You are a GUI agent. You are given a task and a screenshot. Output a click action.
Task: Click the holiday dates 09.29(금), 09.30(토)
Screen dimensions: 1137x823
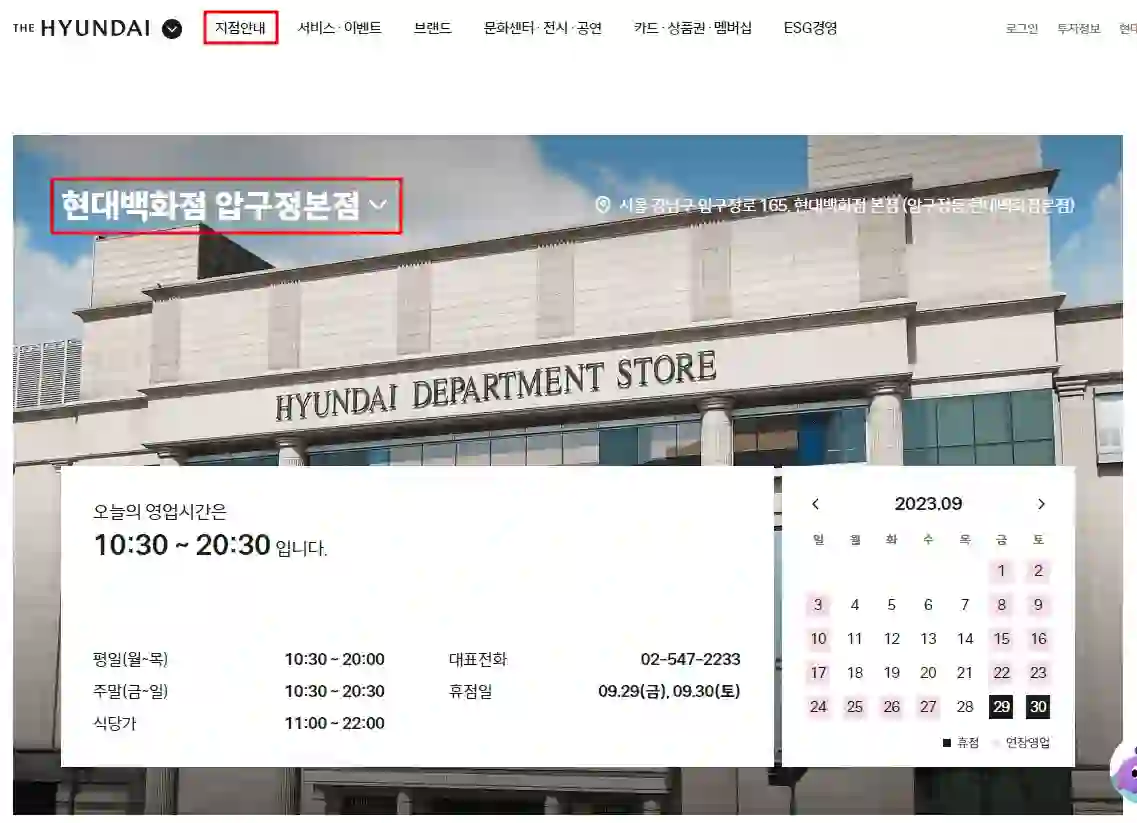point(669,691)
